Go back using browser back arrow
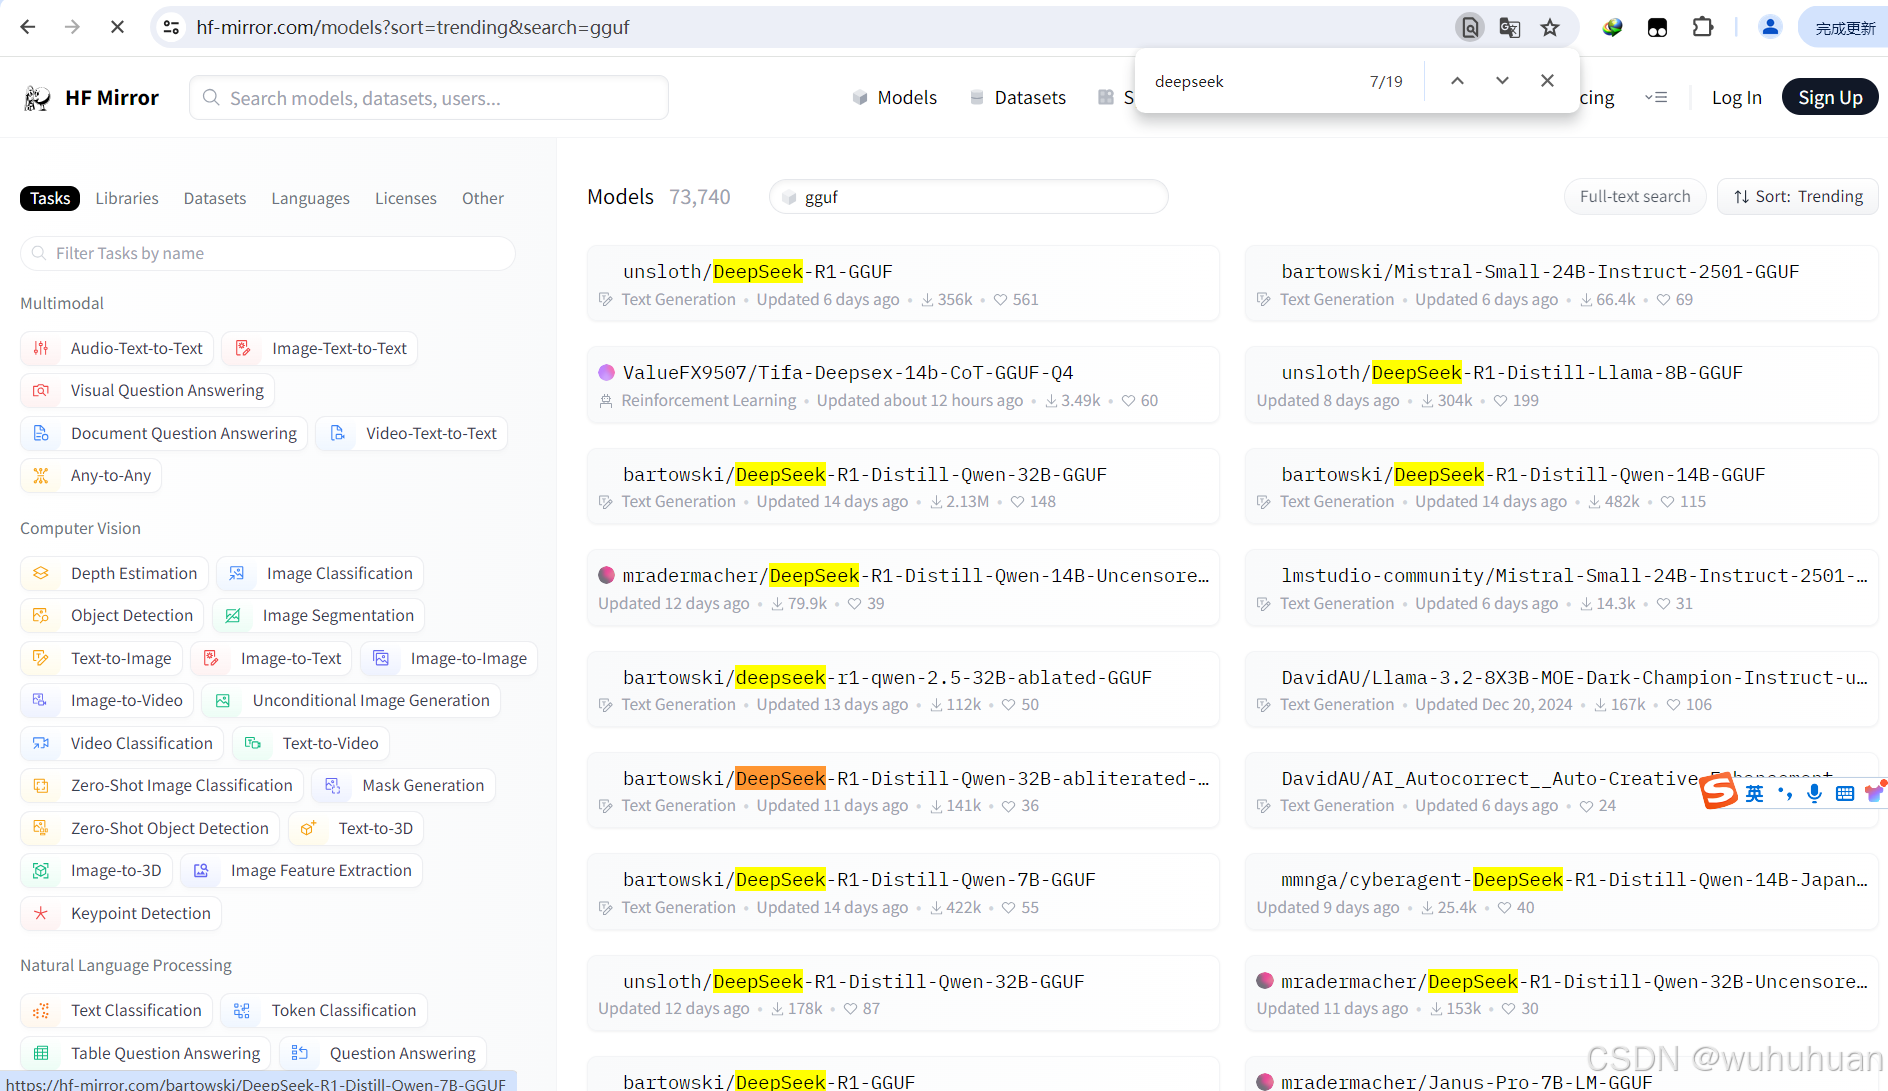This screenshot has width=1888, height=1091. (28, 27)
